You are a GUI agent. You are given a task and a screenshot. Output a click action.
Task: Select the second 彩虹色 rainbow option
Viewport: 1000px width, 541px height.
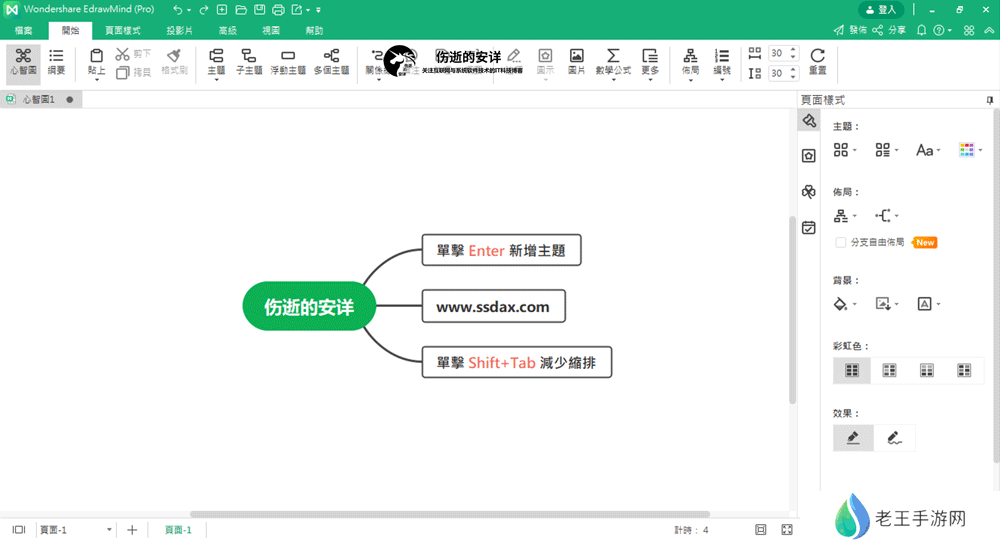pyautogui.click(x=889, y=370)
